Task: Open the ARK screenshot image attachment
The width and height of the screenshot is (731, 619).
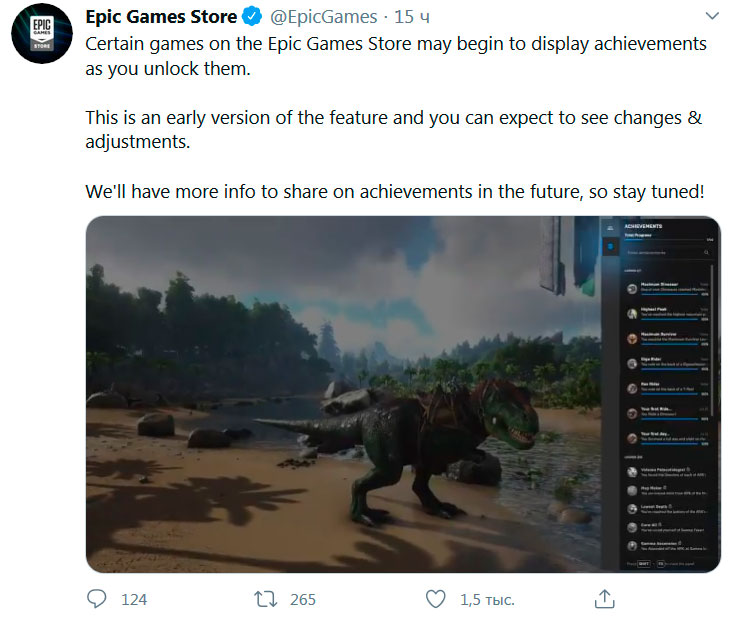Action: pos(340,395)
